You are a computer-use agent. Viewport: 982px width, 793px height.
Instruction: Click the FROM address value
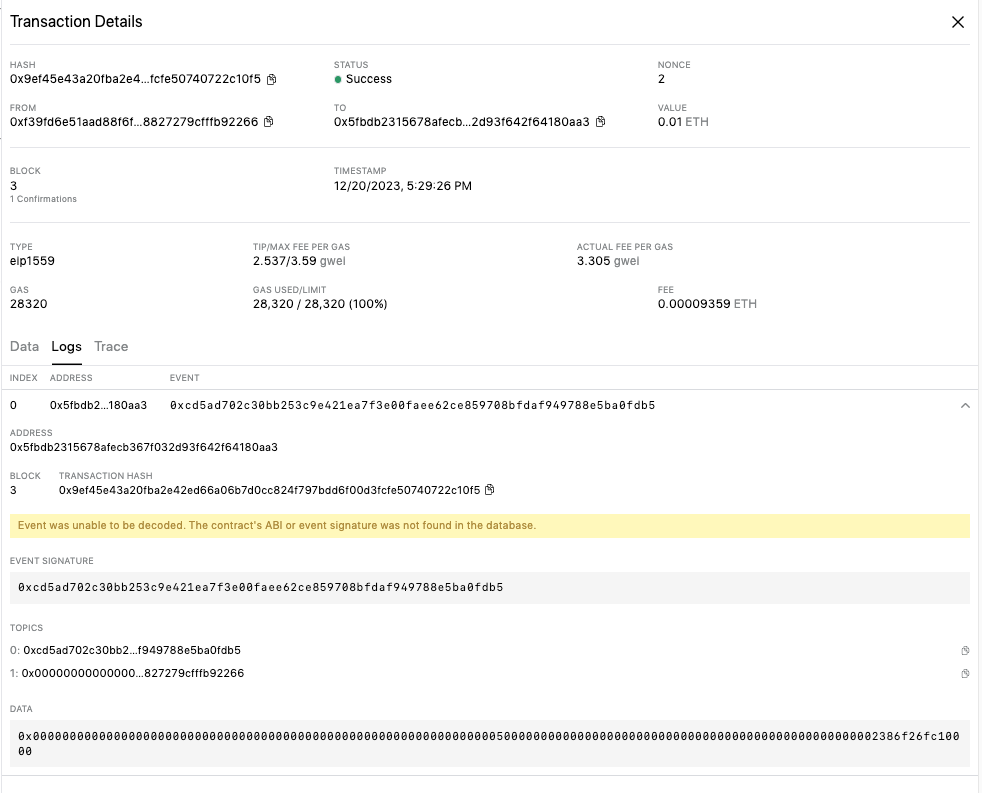coord(135,121)
